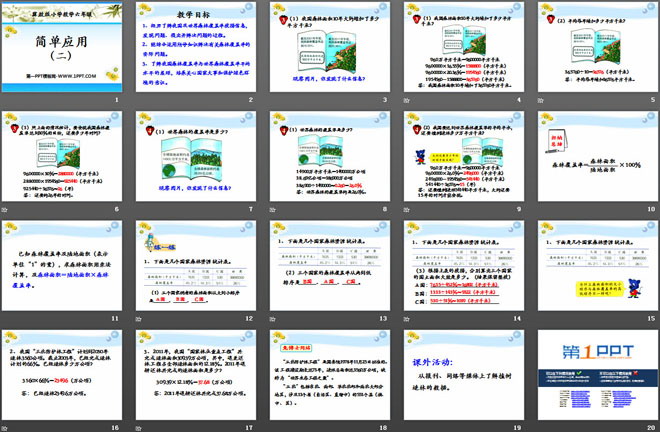This screenshot has width=660, height=432.
Task: Open slide 8 about forest coverage
Action: 329,154
